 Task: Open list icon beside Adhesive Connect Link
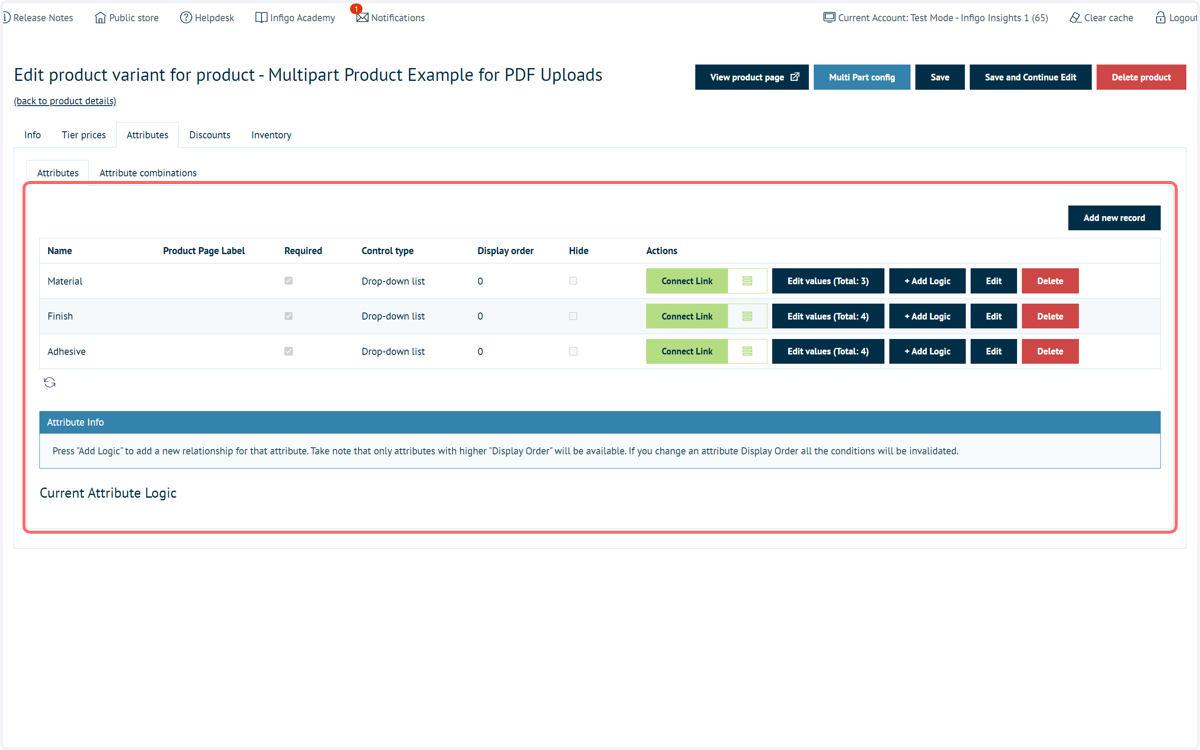point(747,351)
